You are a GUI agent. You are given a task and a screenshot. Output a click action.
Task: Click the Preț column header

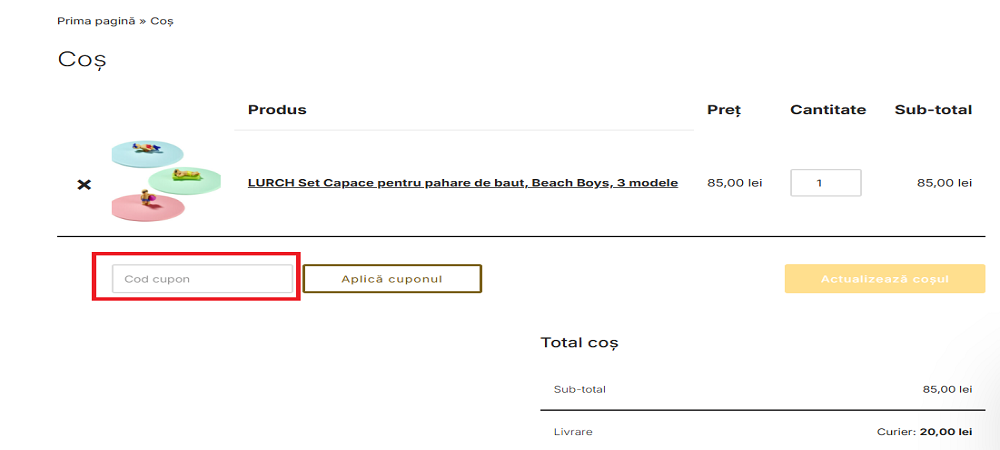pos(724,110)
